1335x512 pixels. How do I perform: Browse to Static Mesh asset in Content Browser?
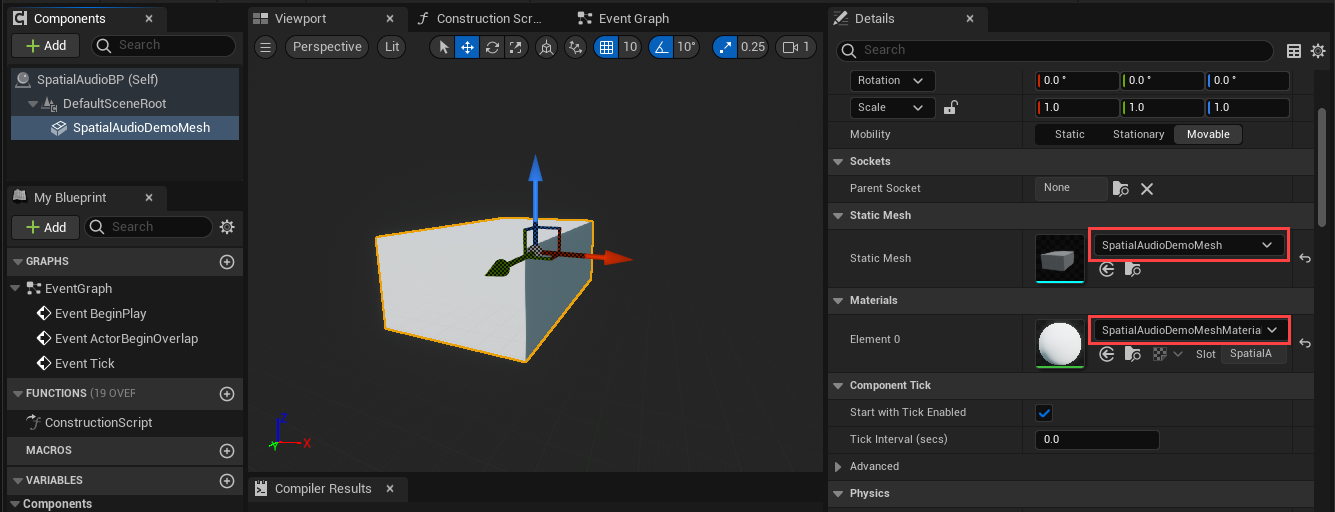[x=1132, y=269]
